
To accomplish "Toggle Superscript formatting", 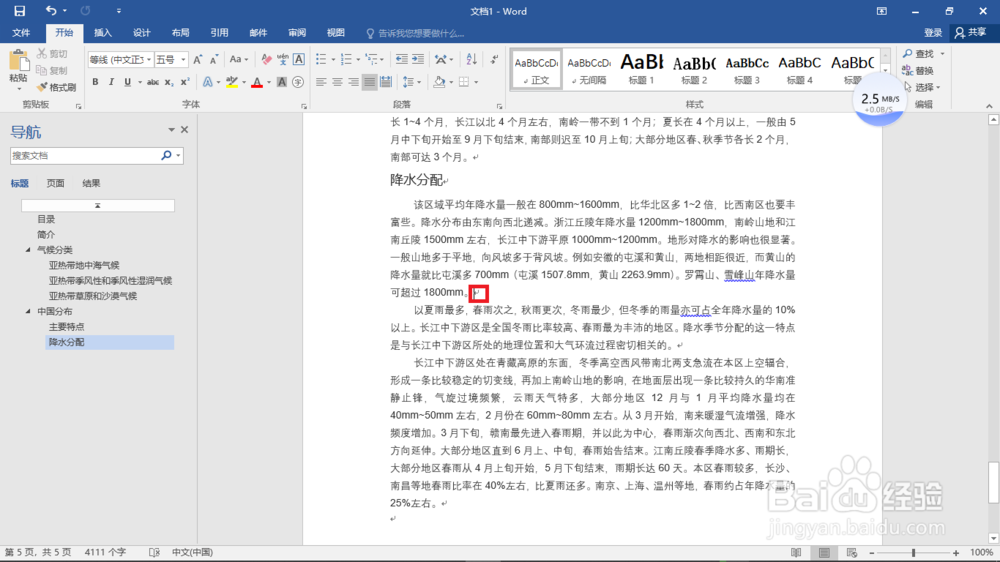I will [185, 82].
